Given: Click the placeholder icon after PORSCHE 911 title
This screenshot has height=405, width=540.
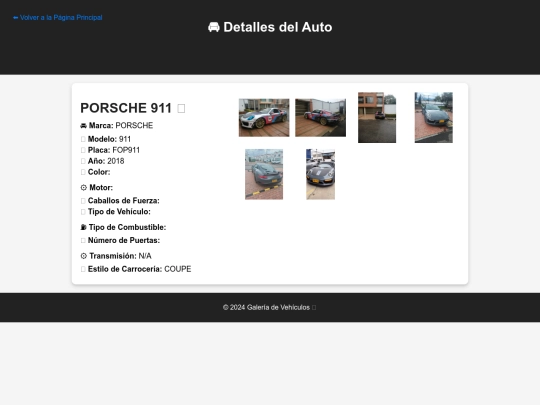Looking at the screenshot, I should coord(181,108).
